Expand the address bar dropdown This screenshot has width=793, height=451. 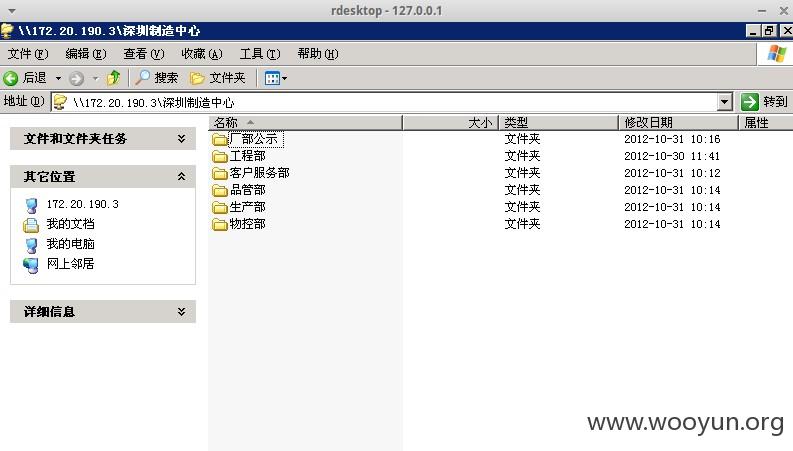tap(725, 102)
